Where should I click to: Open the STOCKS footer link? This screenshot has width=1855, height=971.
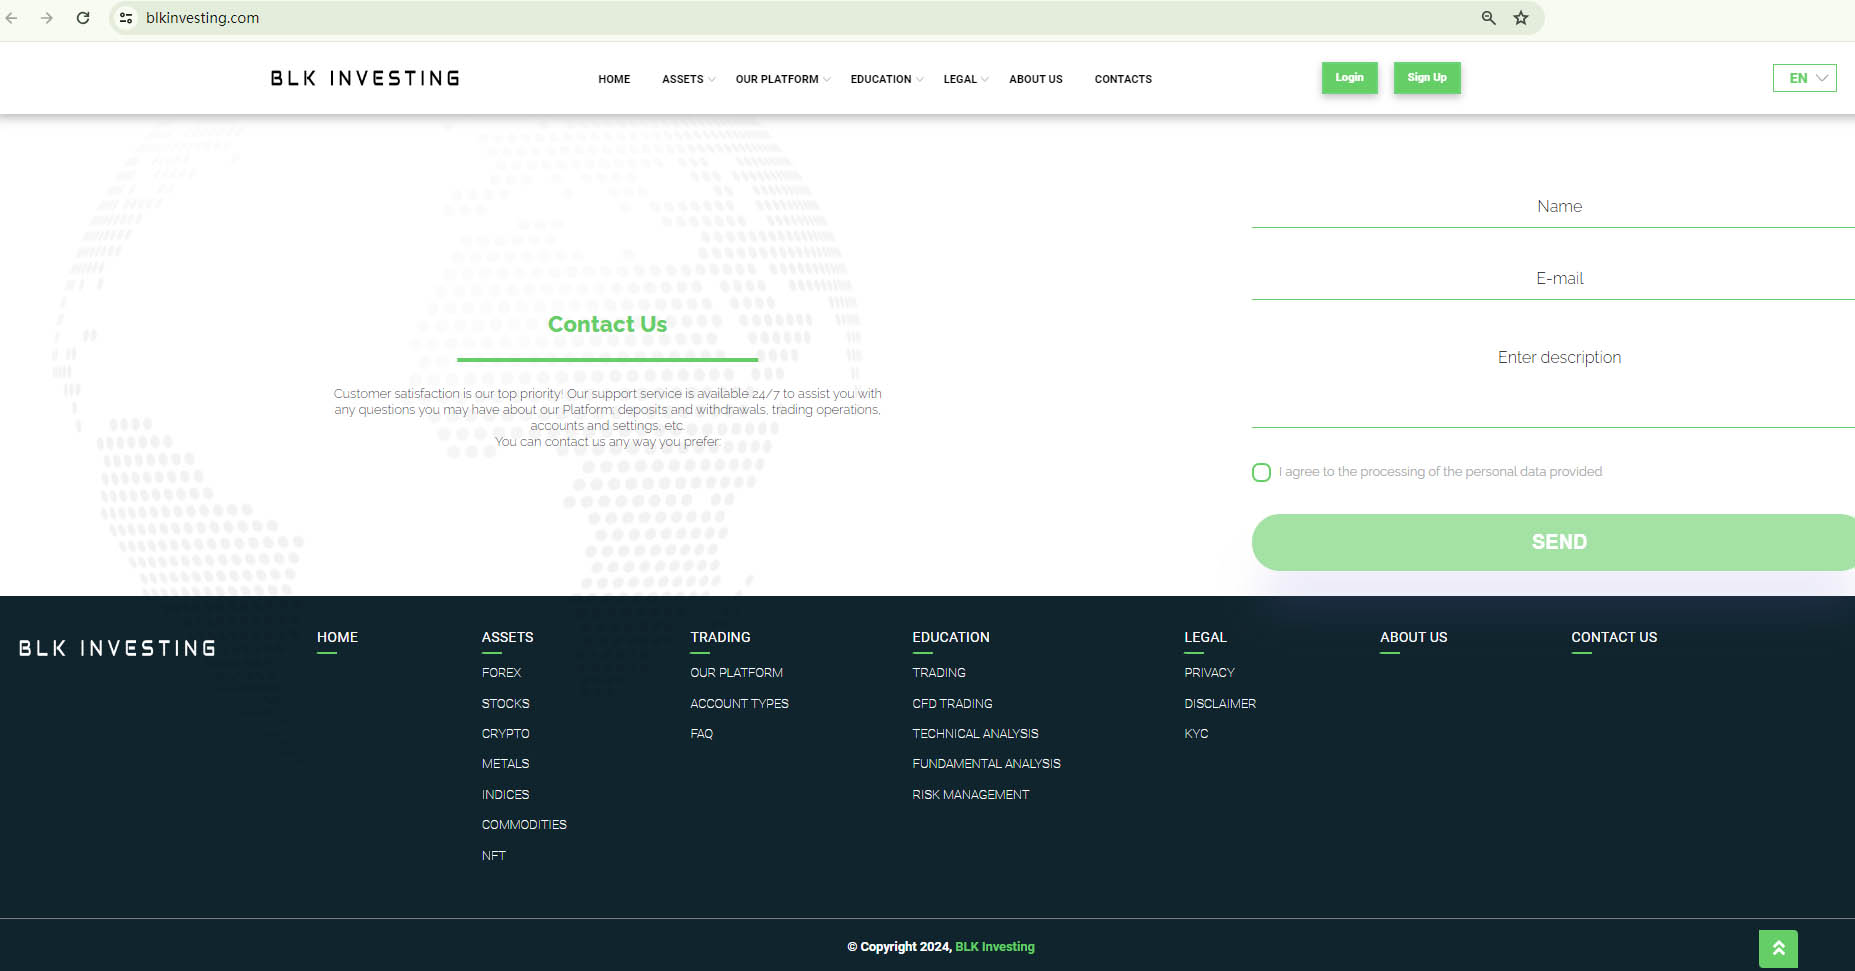point(505,704)
